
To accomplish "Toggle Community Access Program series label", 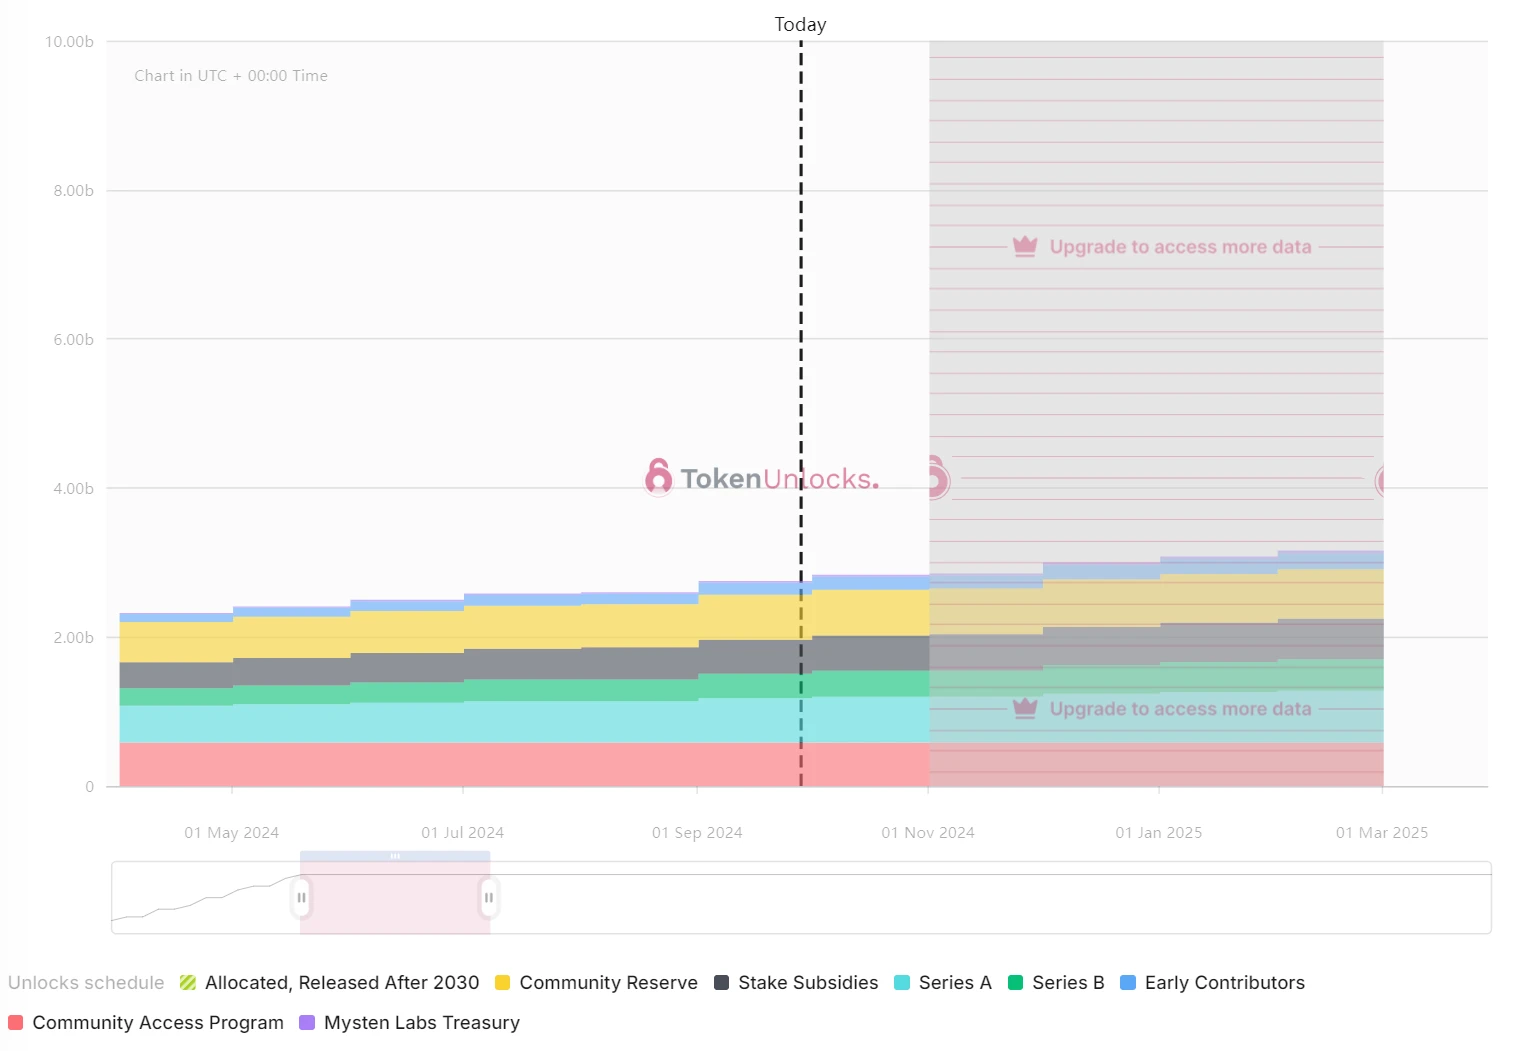I will (158, 1023).
